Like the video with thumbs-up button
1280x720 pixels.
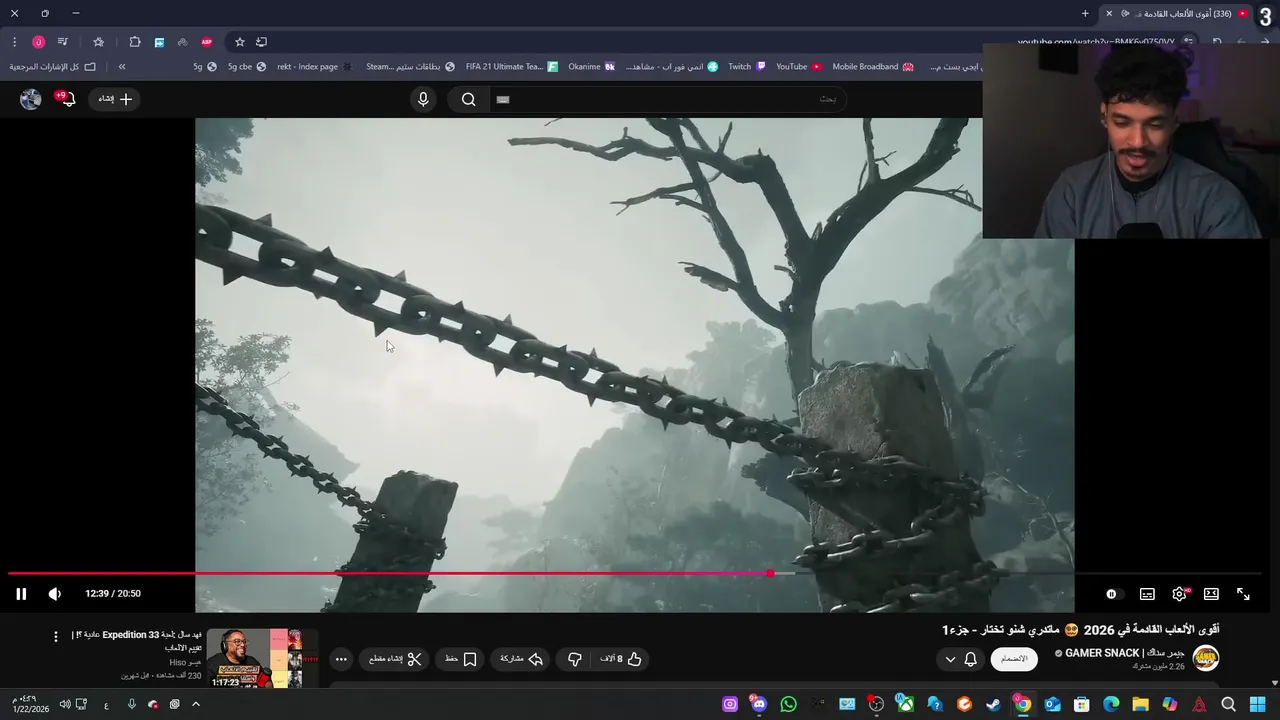tap(621, 659)
